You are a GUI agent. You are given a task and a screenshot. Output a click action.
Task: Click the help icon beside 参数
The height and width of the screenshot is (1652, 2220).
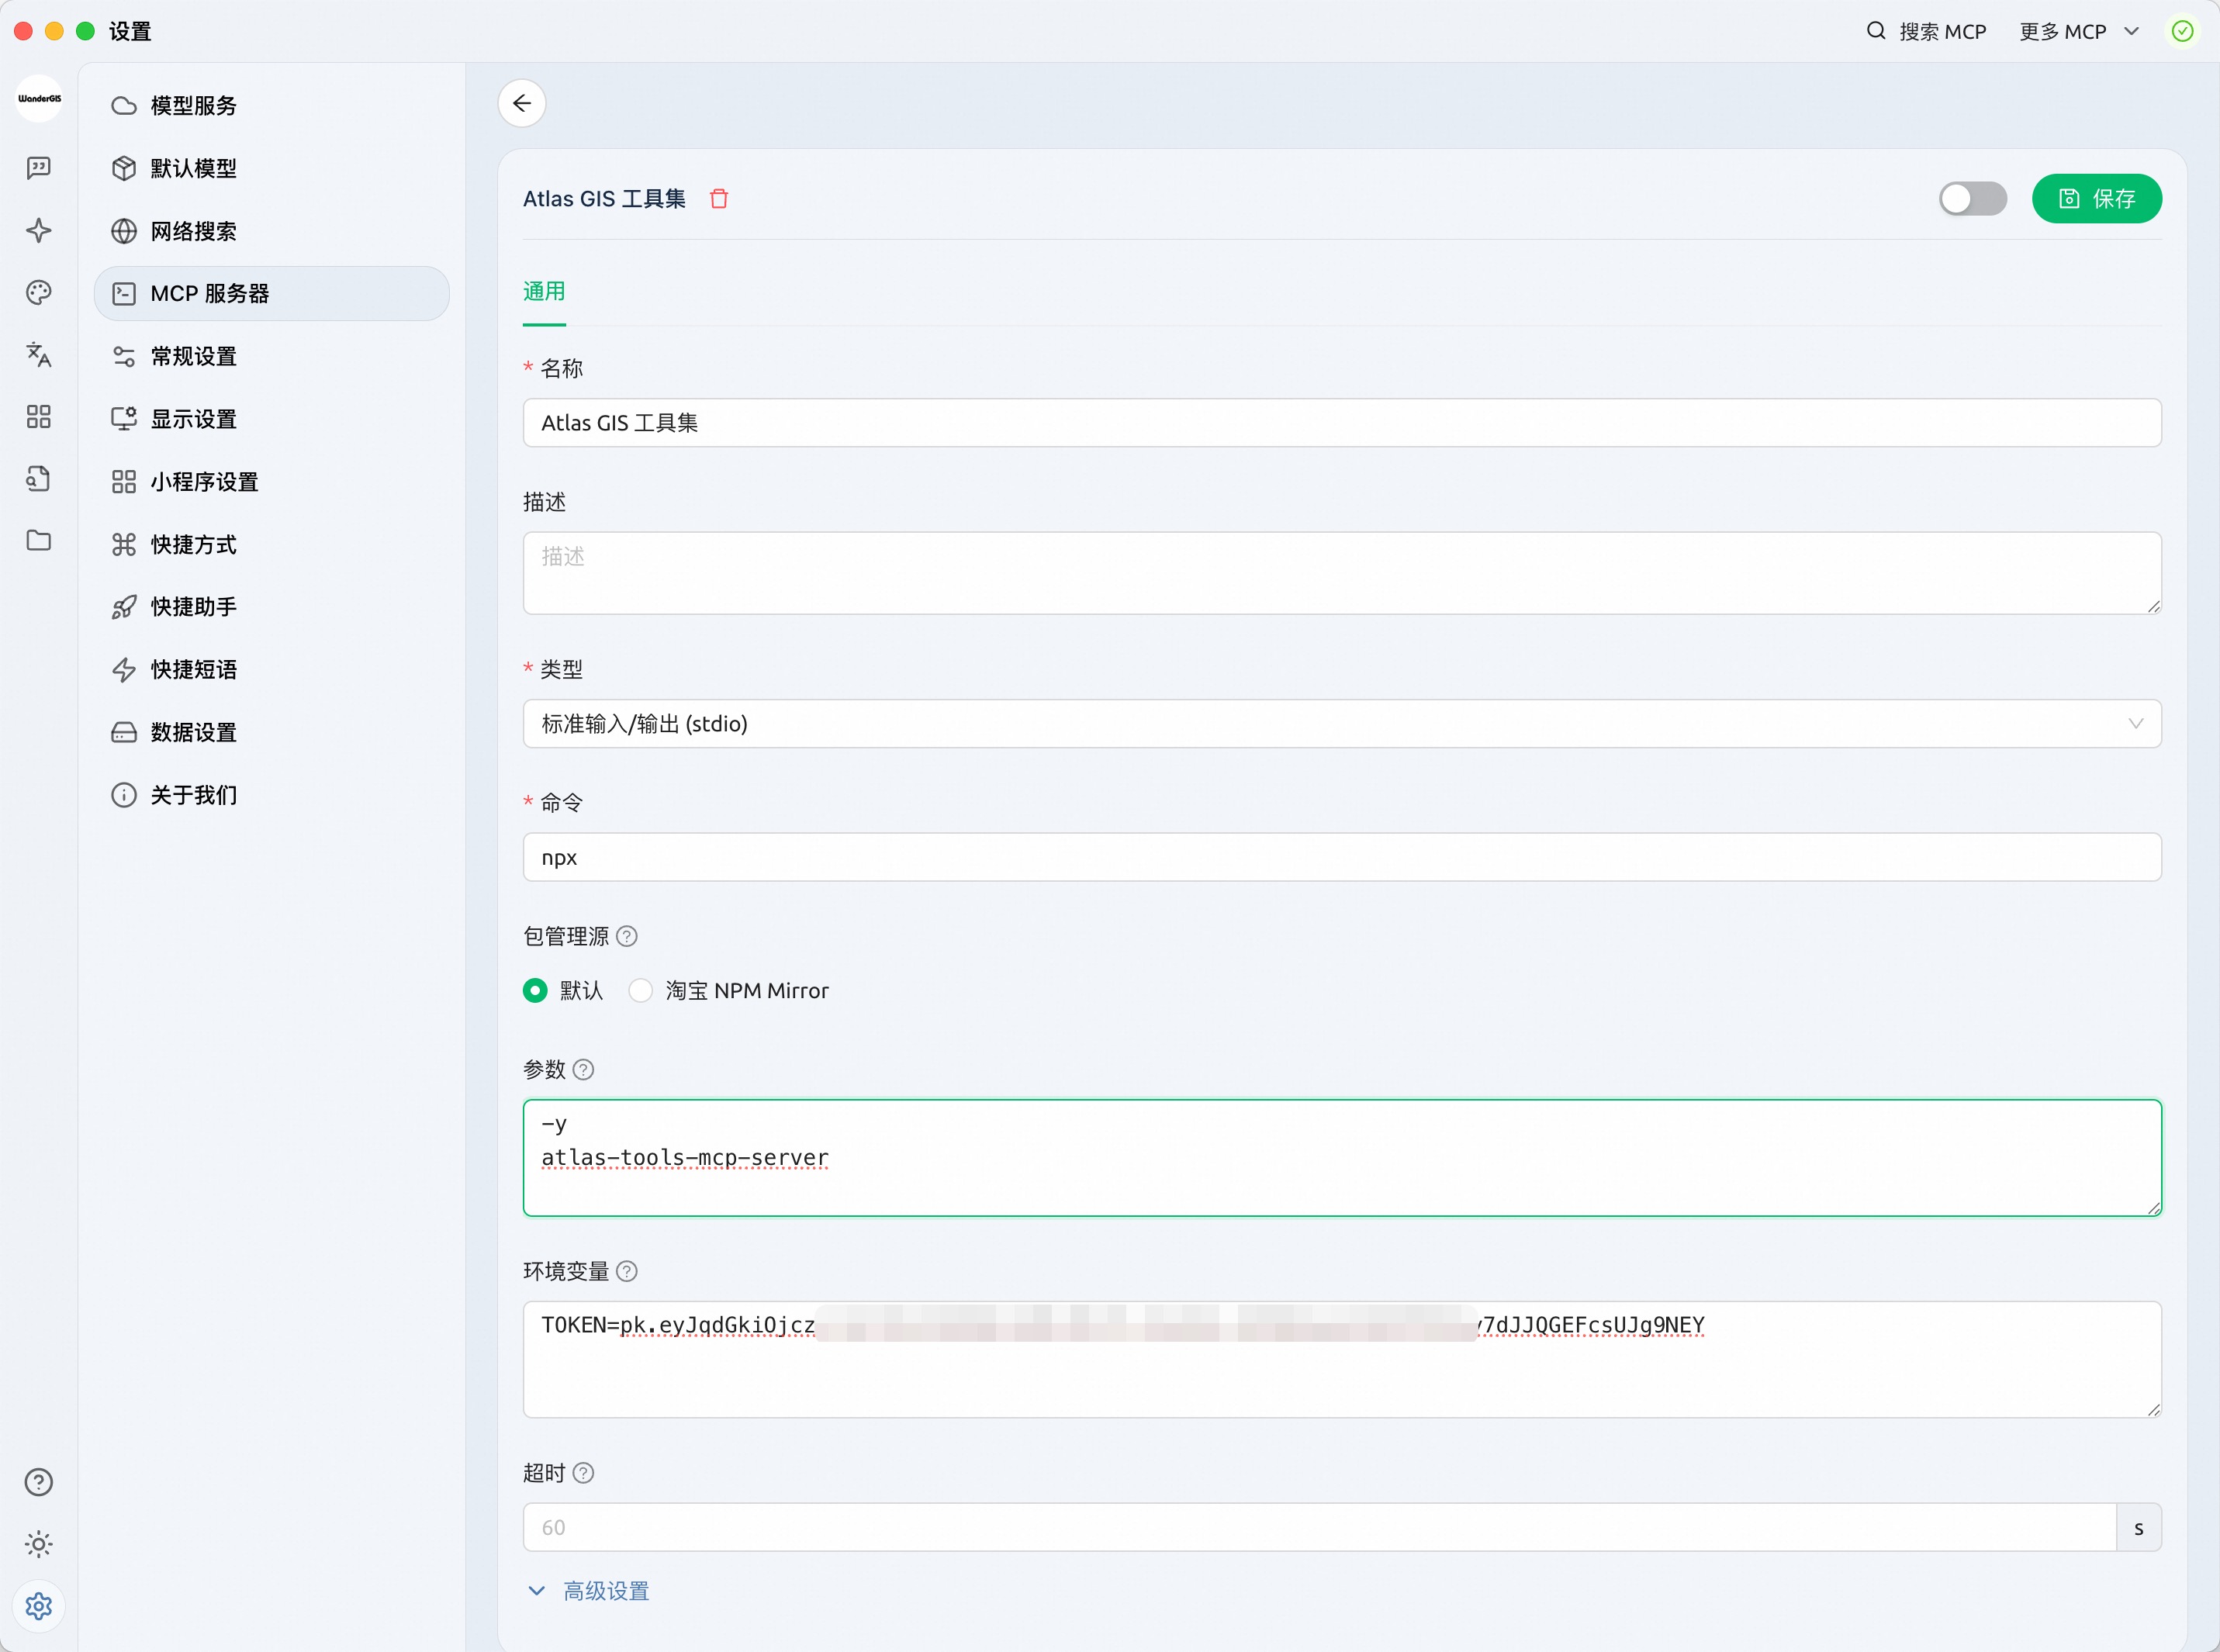coord(584,1070)
